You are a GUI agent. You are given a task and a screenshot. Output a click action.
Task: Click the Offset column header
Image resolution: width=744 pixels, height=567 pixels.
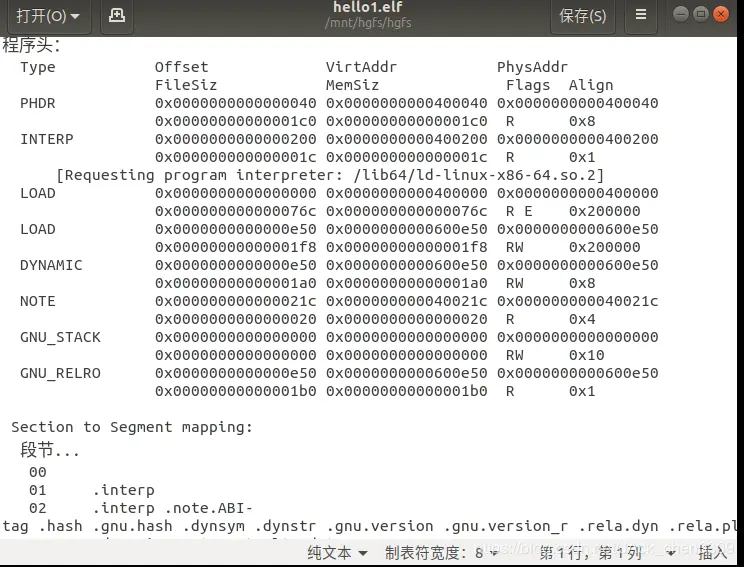click(181, 67)
